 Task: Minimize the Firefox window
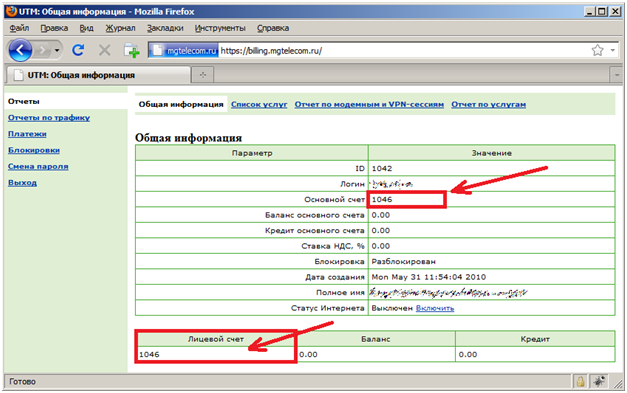(x=589, y=12)
